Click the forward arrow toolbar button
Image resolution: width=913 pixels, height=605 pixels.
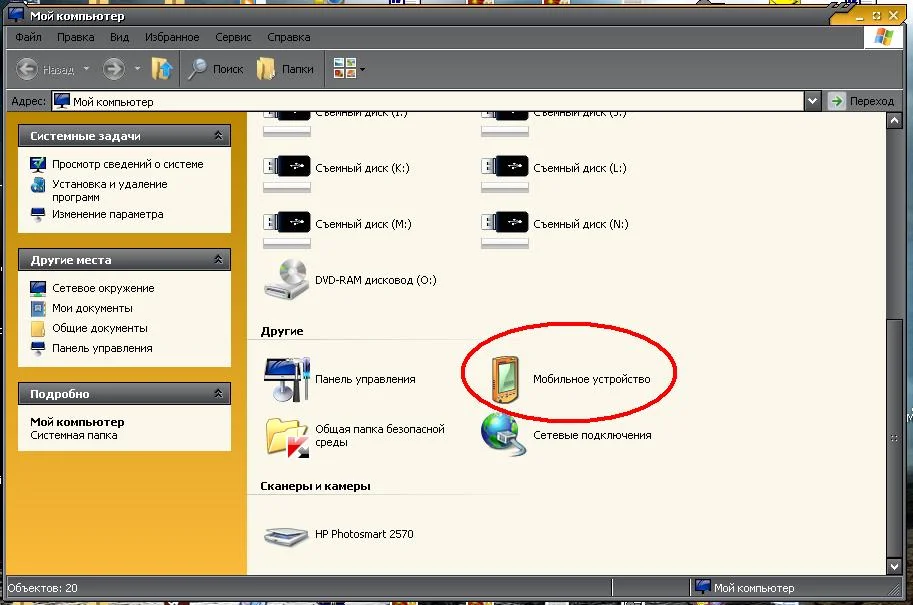click(114, 69)
